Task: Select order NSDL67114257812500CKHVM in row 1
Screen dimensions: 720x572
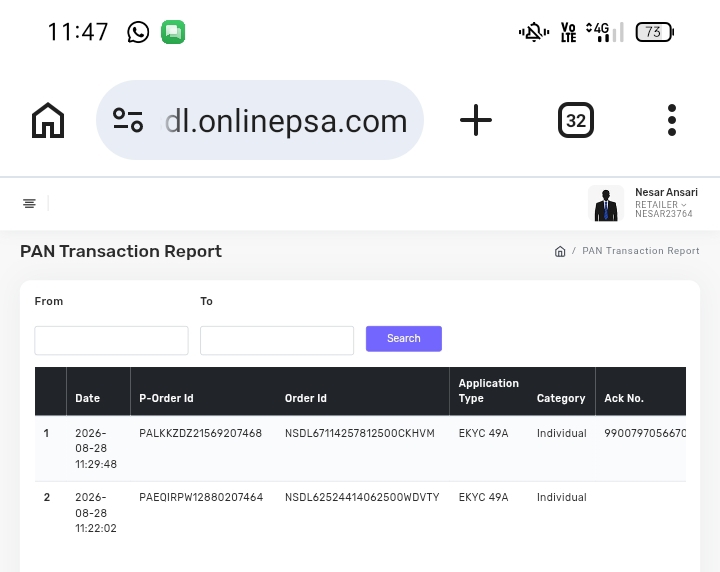Action: tap(360, 433)
